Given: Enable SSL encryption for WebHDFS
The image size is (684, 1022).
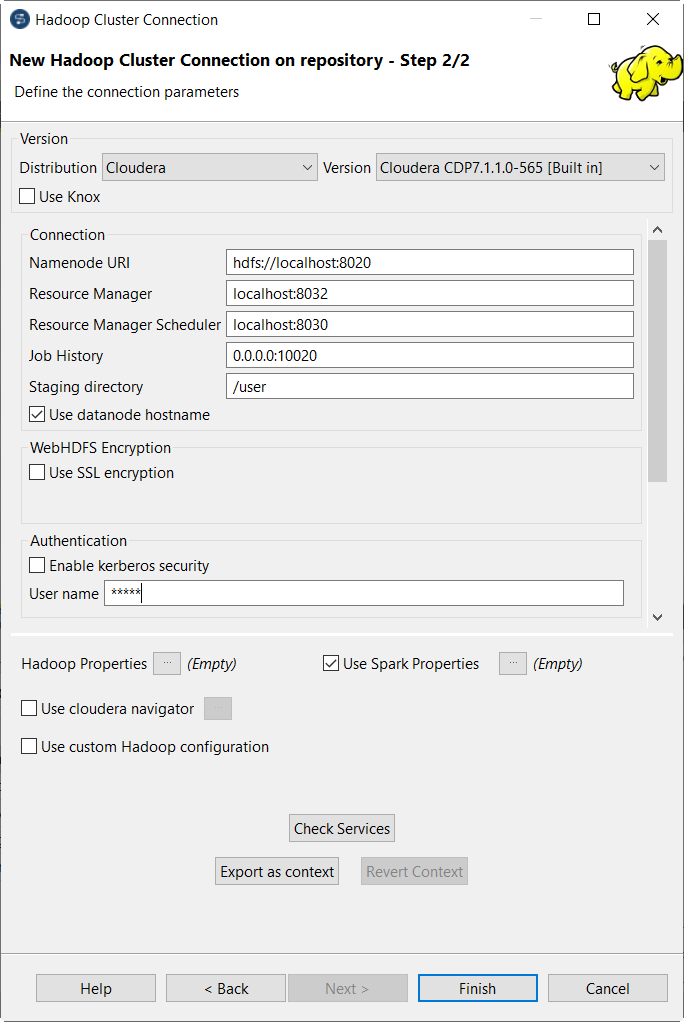Looking at the screenshot, I should 37,473.
